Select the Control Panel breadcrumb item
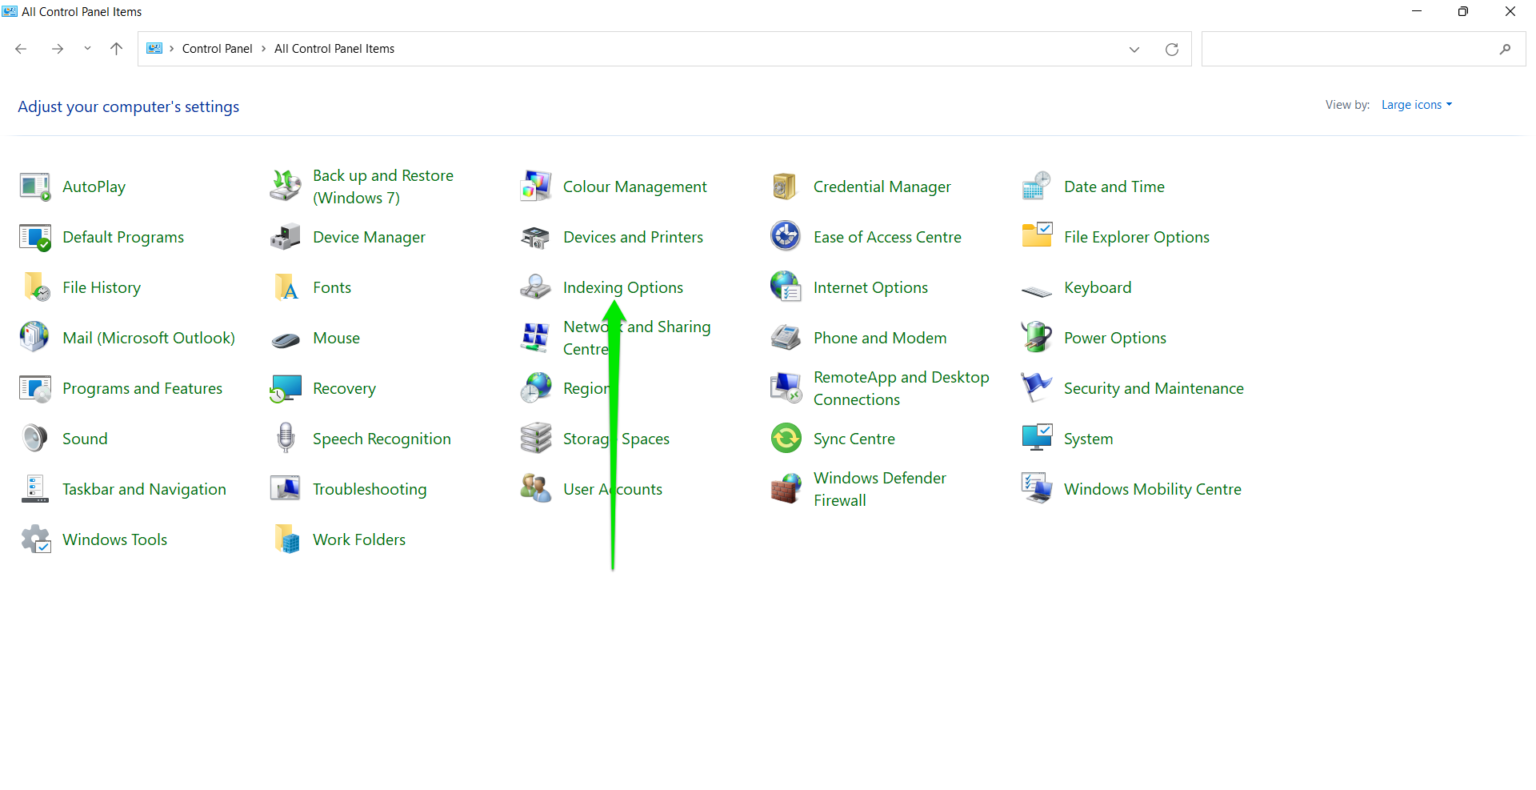The width and height of the screenshot is (1536, 790). click(x=217, y=48)
